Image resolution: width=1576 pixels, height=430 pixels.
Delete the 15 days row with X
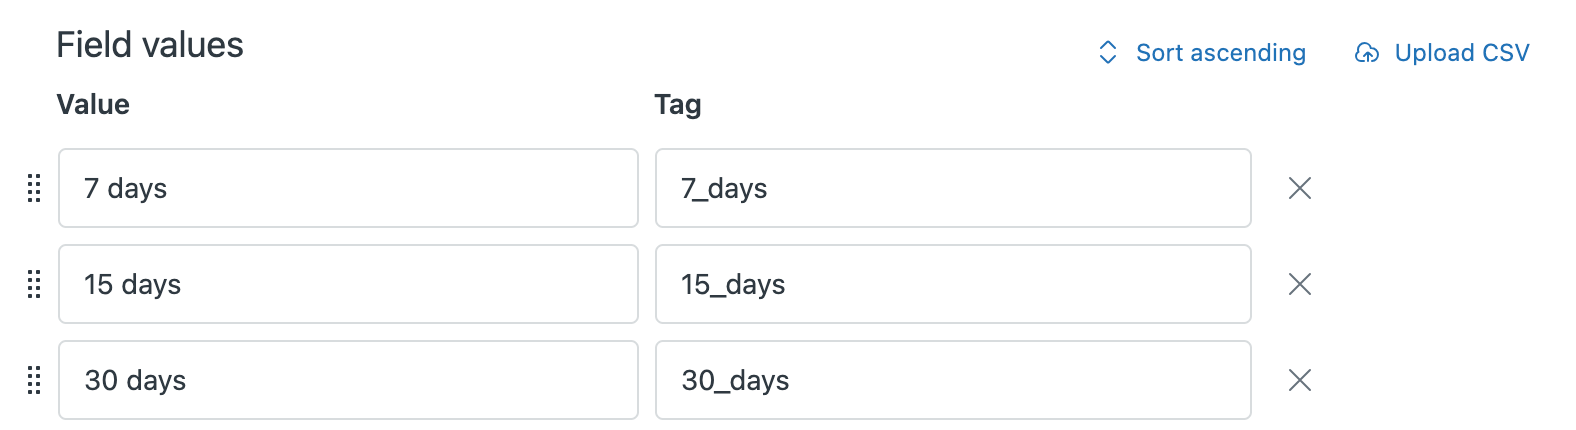tap(1299, 284)
